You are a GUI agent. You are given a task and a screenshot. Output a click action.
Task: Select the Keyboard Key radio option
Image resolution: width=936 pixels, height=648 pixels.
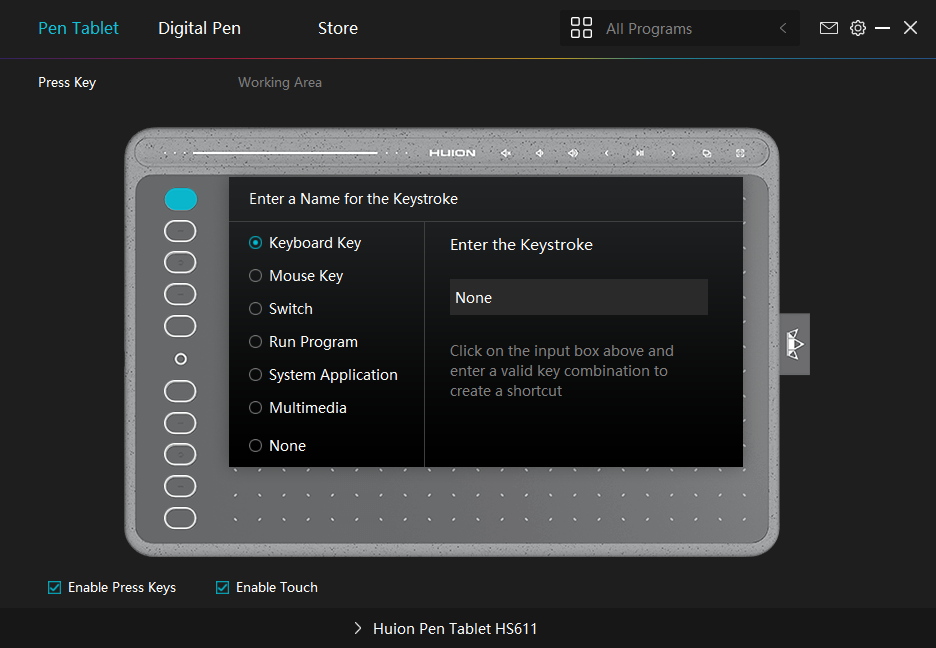pyautogui.click(x=305, y=243)
